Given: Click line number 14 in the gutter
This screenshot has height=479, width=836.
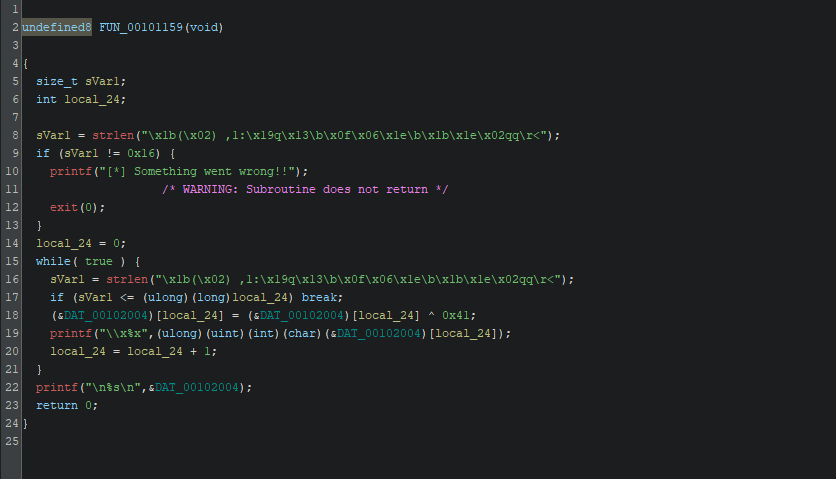Looking at the screenshot, I should (13, 243).
